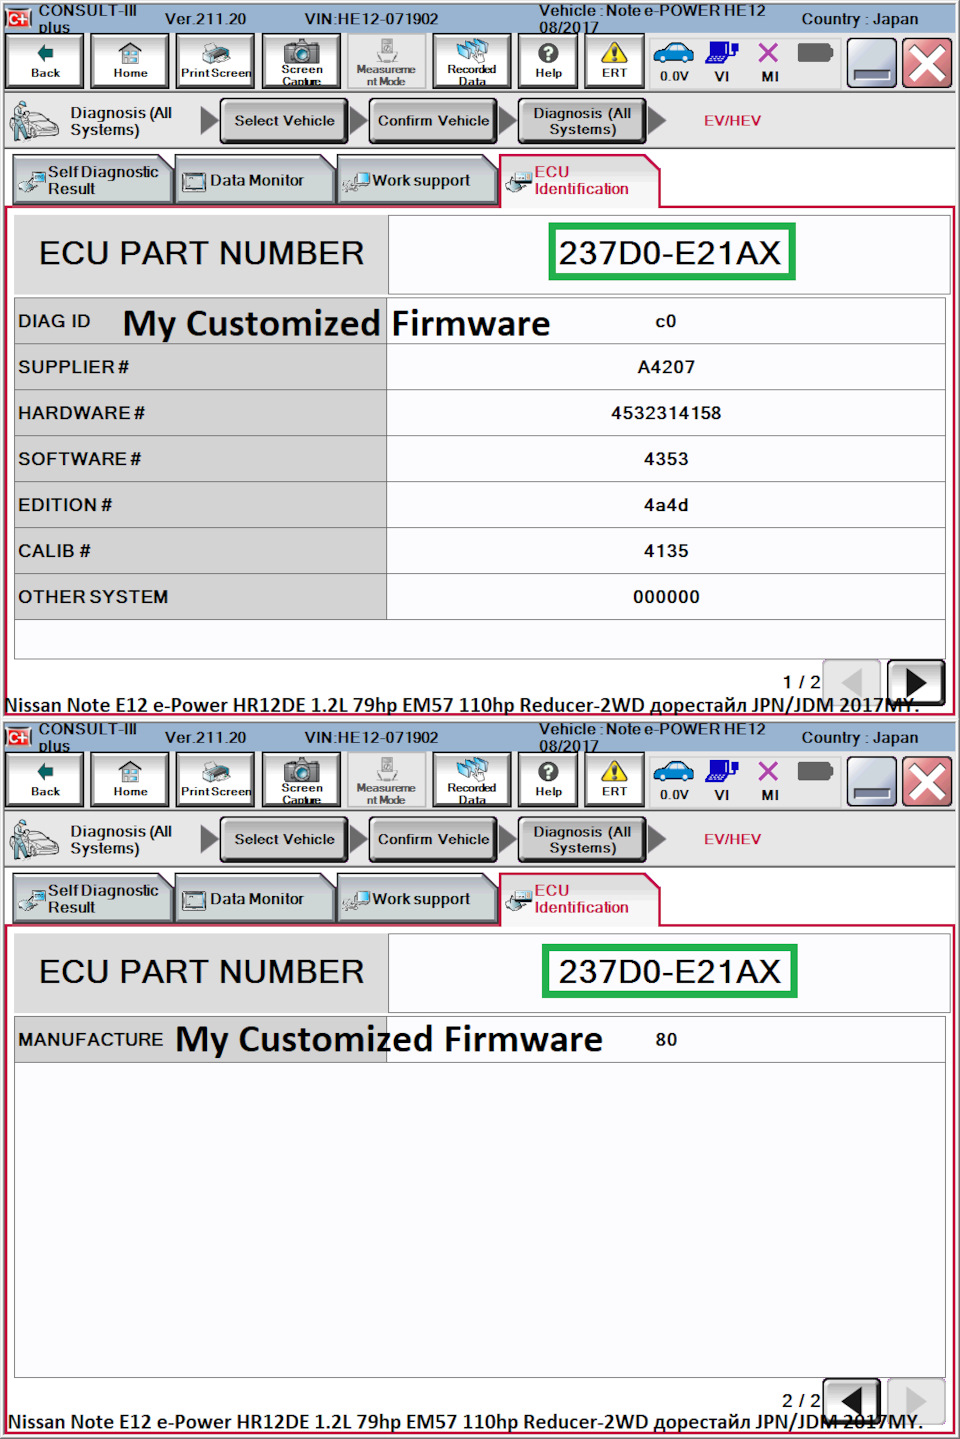The height and width of the screenshot is (1439, 960).
Task: Click CALIB # value 4135
Action: tap(666, 551)
